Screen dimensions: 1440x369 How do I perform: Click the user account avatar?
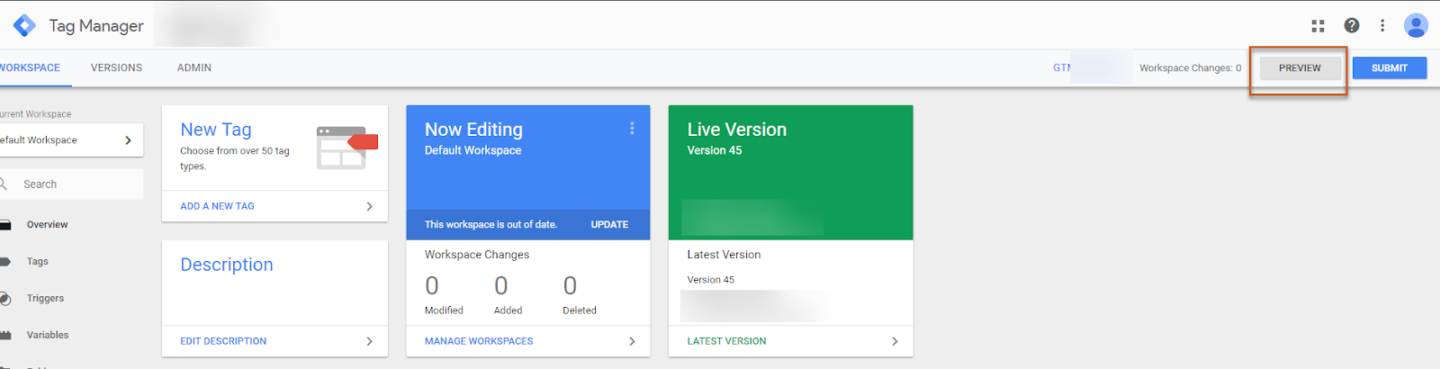(1415, 26)
